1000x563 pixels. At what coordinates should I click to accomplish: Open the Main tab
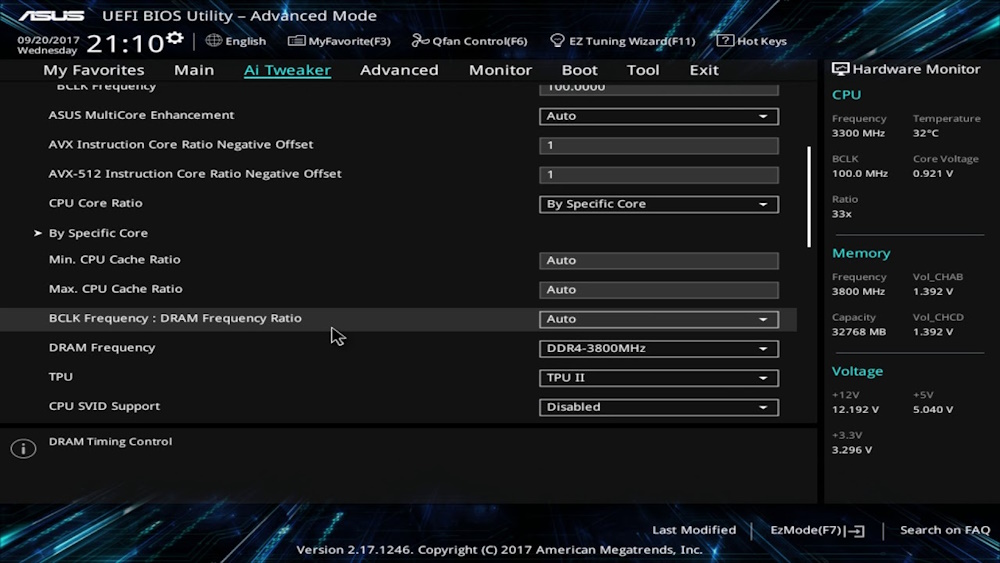tap(194, 70)
